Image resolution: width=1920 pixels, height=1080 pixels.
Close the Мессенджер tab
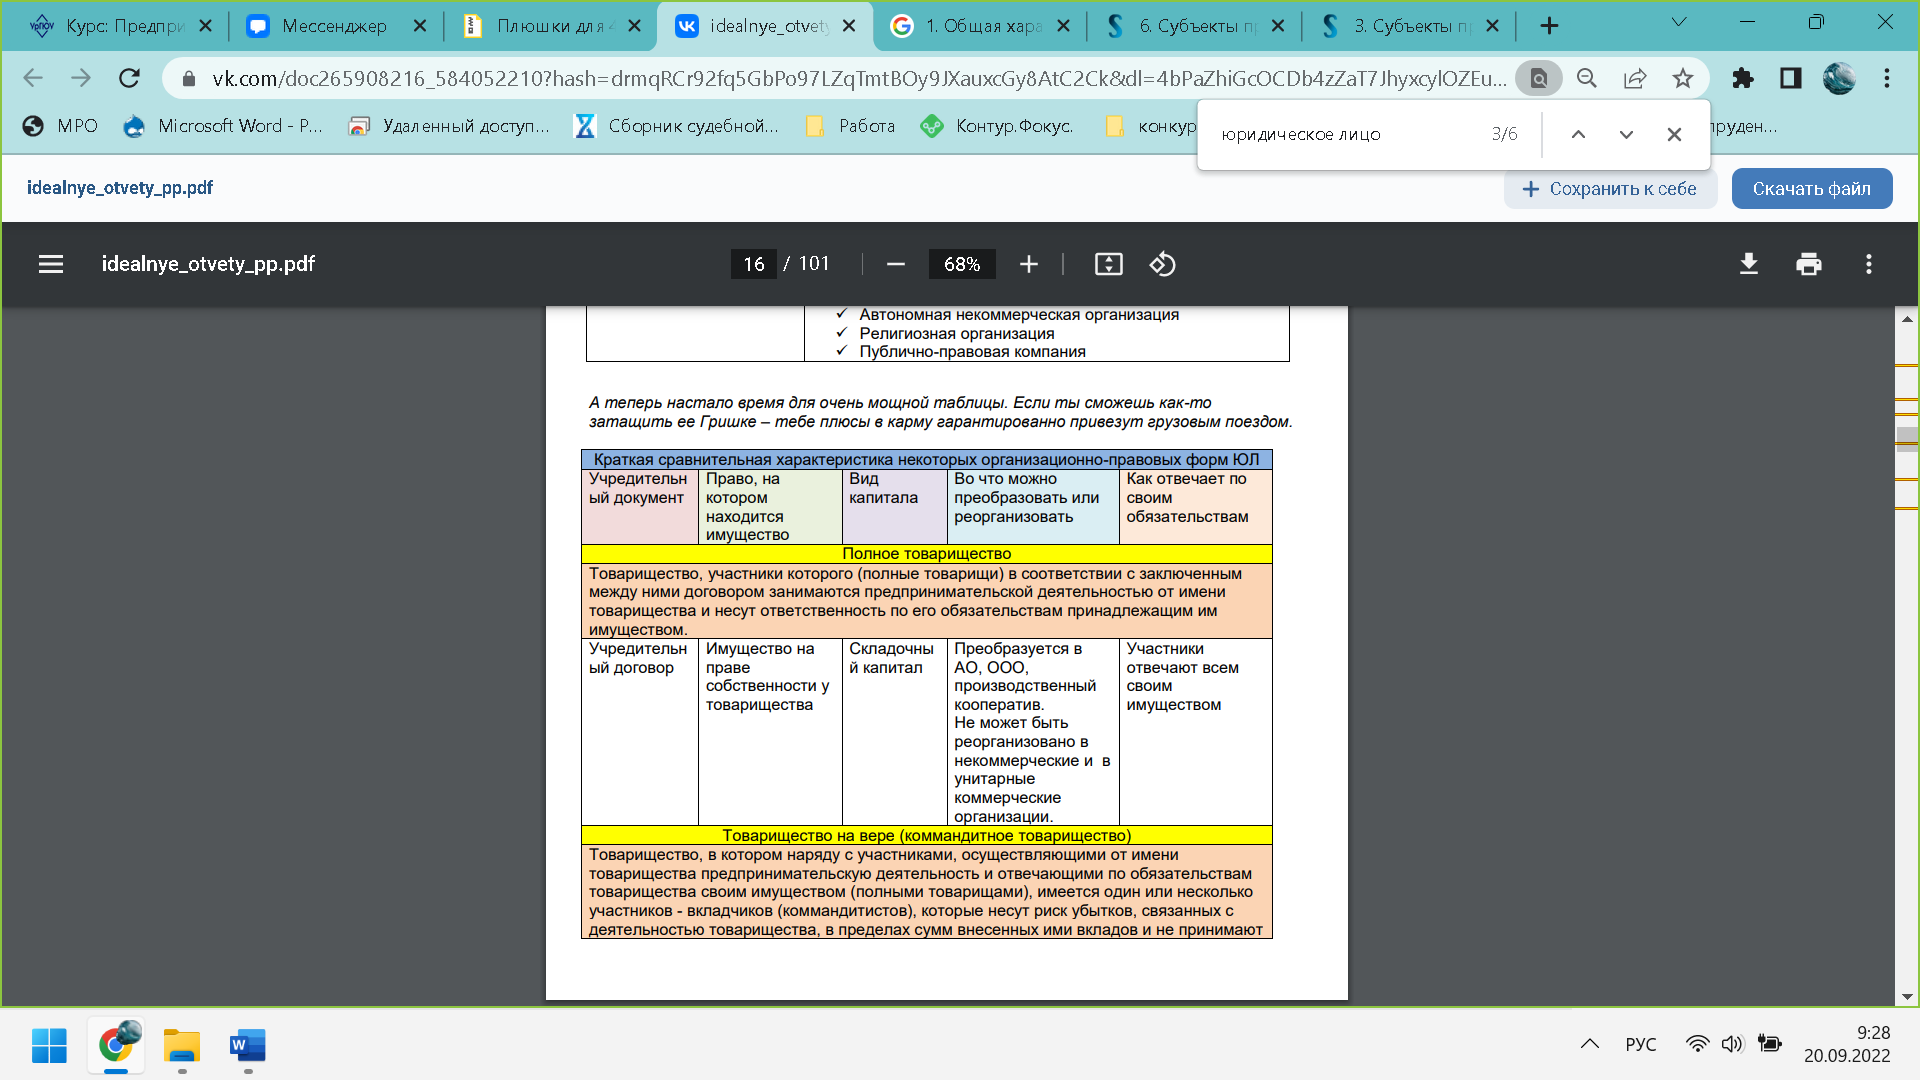(x=420, y=26)
